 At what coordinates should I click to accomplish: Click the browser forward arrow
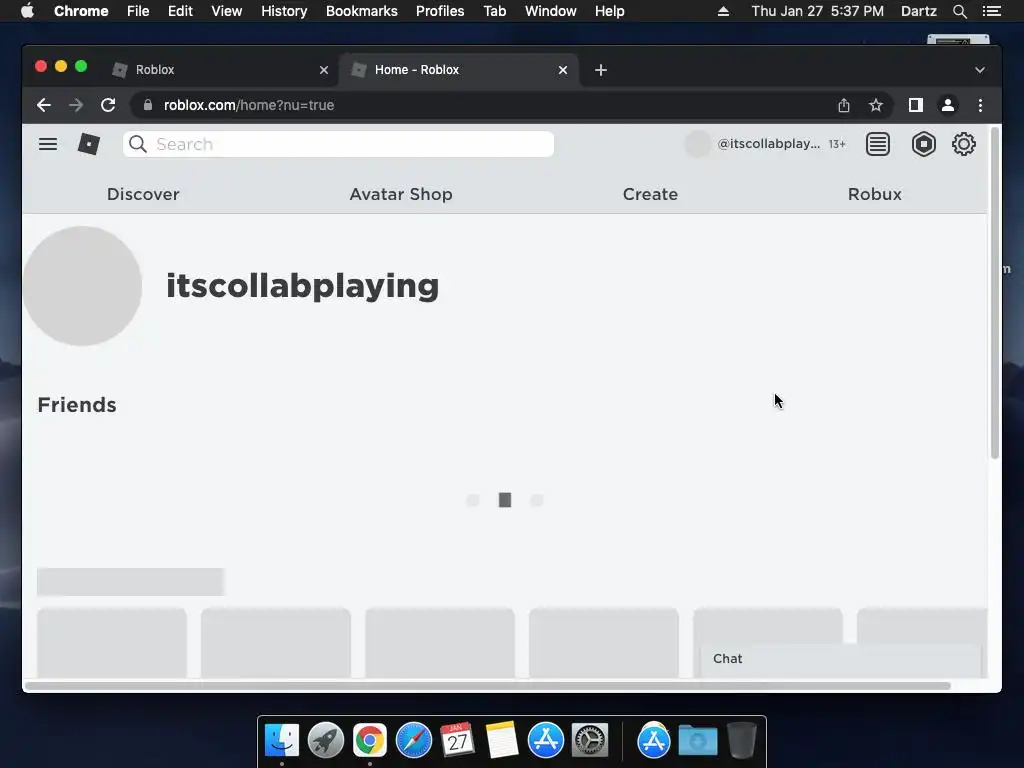pos(76,105)
